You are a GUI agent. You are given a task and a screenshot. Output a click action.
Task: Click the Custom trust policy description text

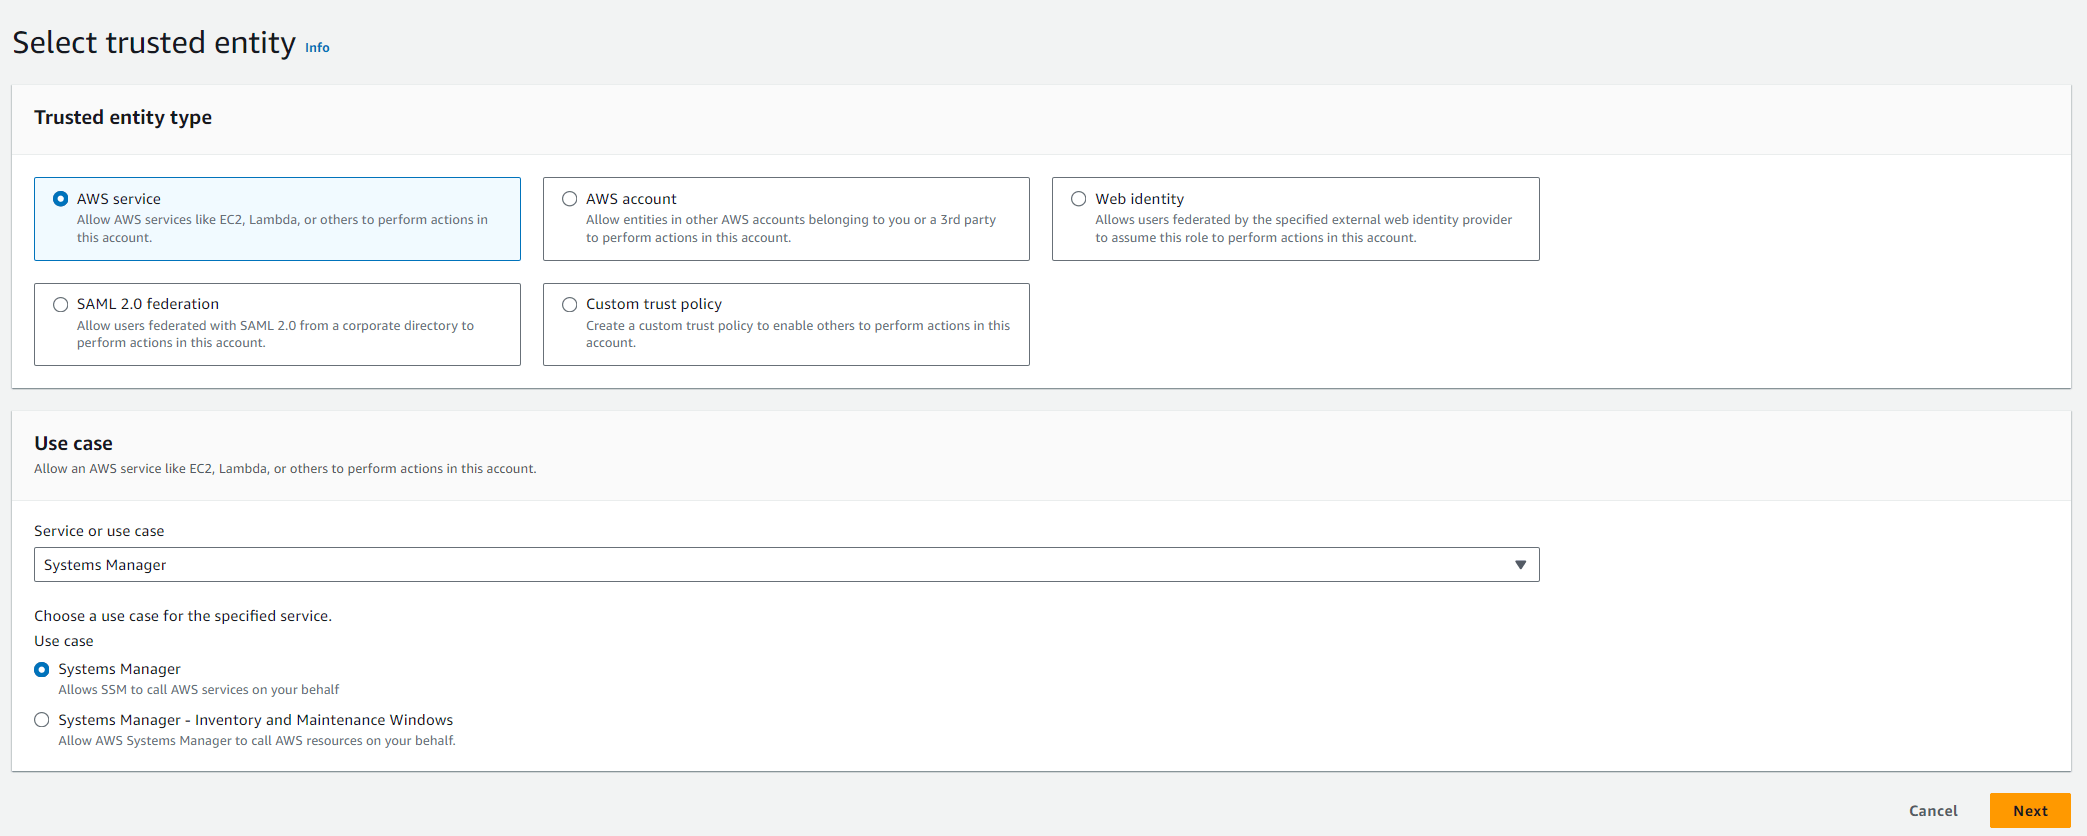tap(798, 334)
